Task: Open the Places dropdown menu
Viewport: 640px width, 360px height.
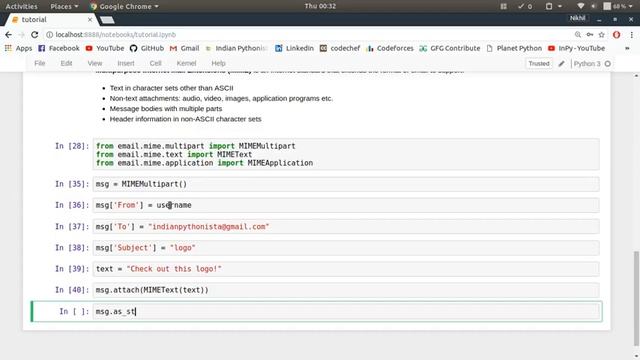Action: click(x=64, y=6)
